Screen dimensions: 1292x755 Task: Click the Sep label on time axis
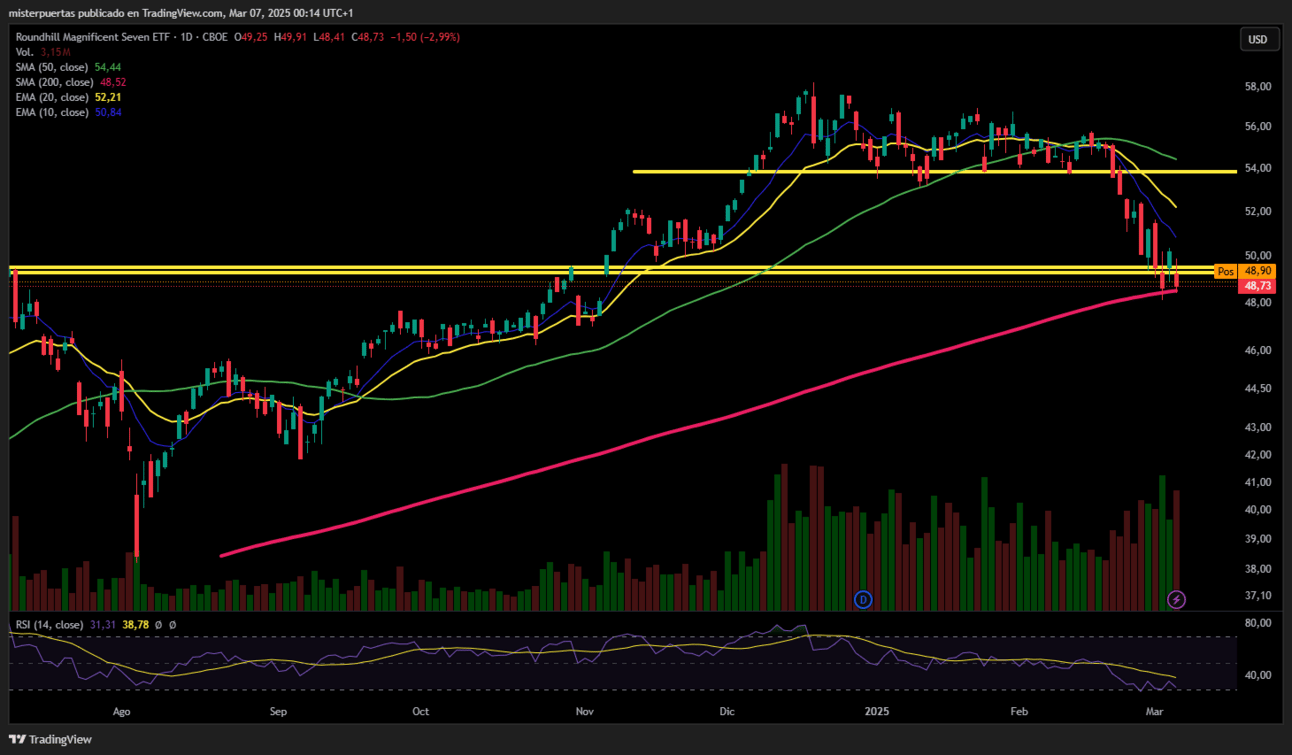(278, 712)
